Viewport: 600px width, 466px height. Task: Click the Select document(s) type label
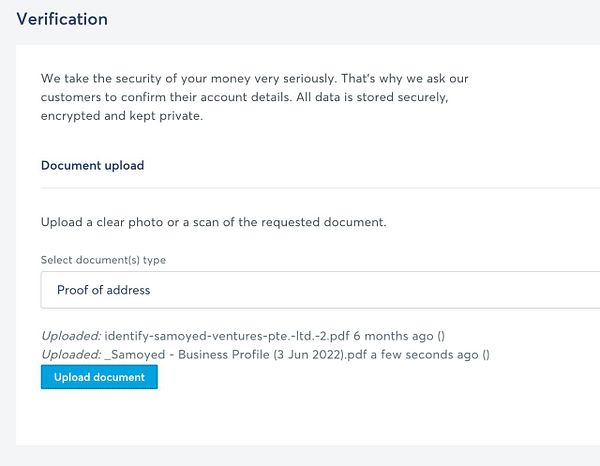103,260
